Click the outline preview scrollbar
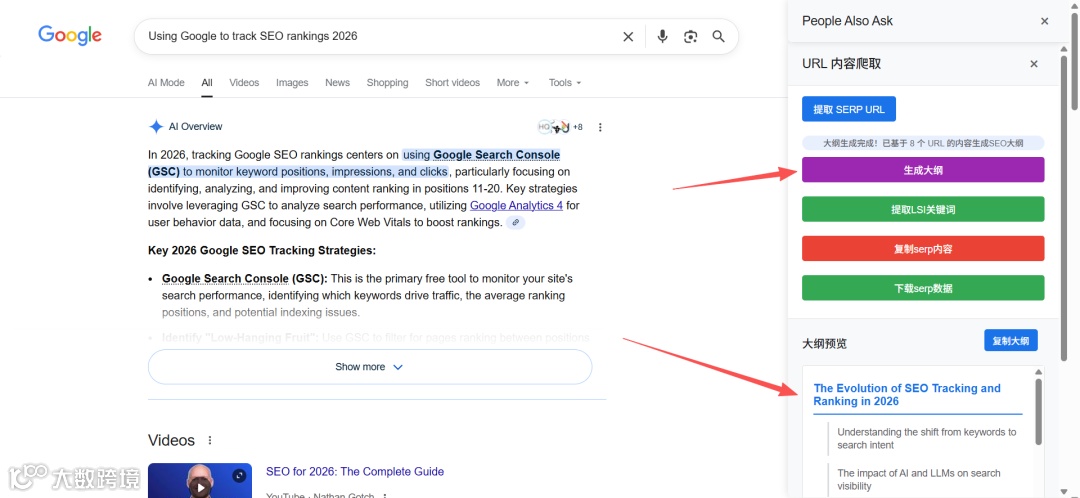1080x498 pixels. tap(1039, 412)
